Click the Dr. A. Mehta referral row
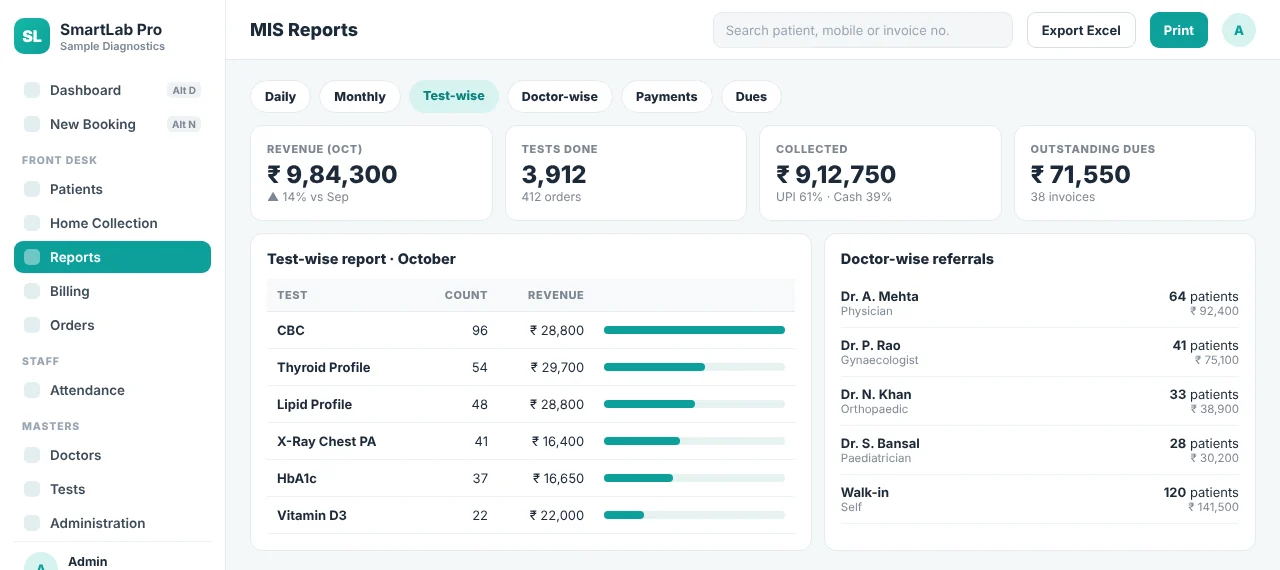This screenshot has width=1280, height=570. tap(1040, 303)
